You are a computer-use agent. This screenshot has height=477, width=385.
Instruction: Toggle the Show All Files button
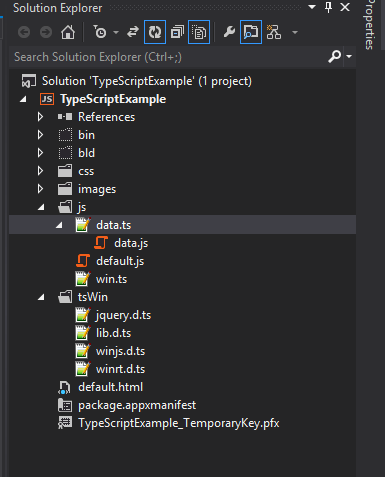[x=199, y=32]
